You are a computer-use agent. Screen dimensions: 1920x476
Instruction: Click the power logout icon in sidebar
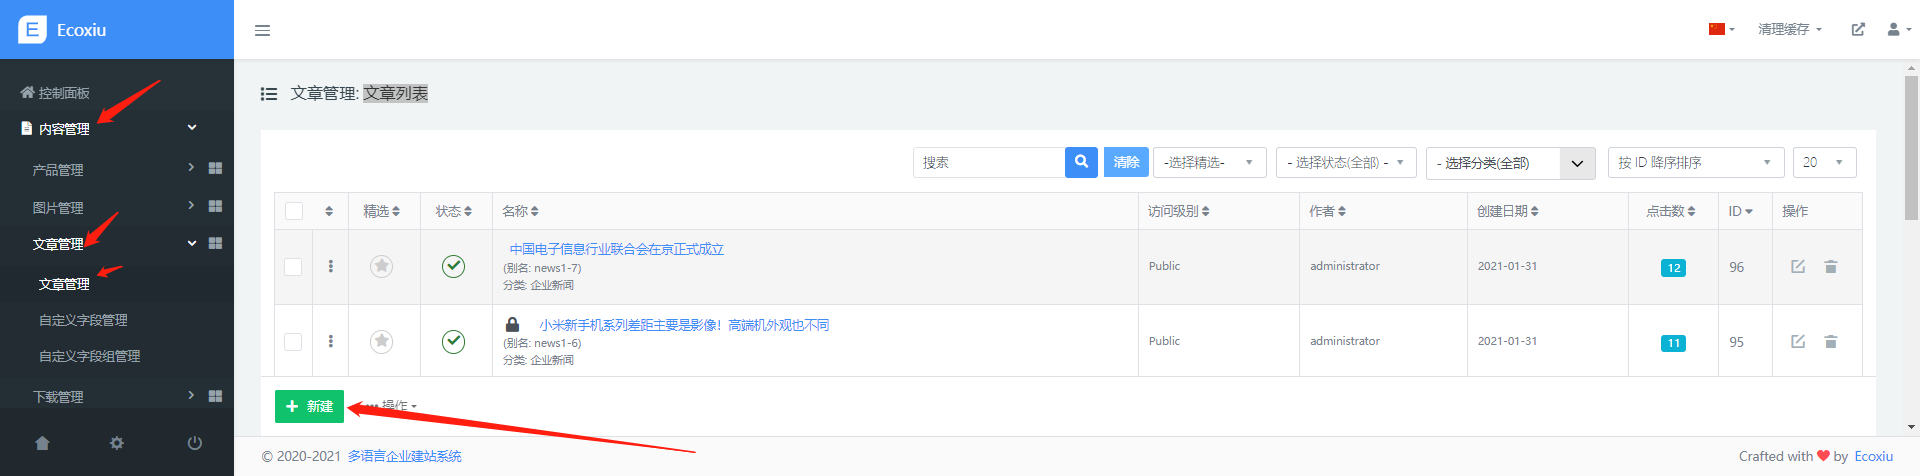195,443
